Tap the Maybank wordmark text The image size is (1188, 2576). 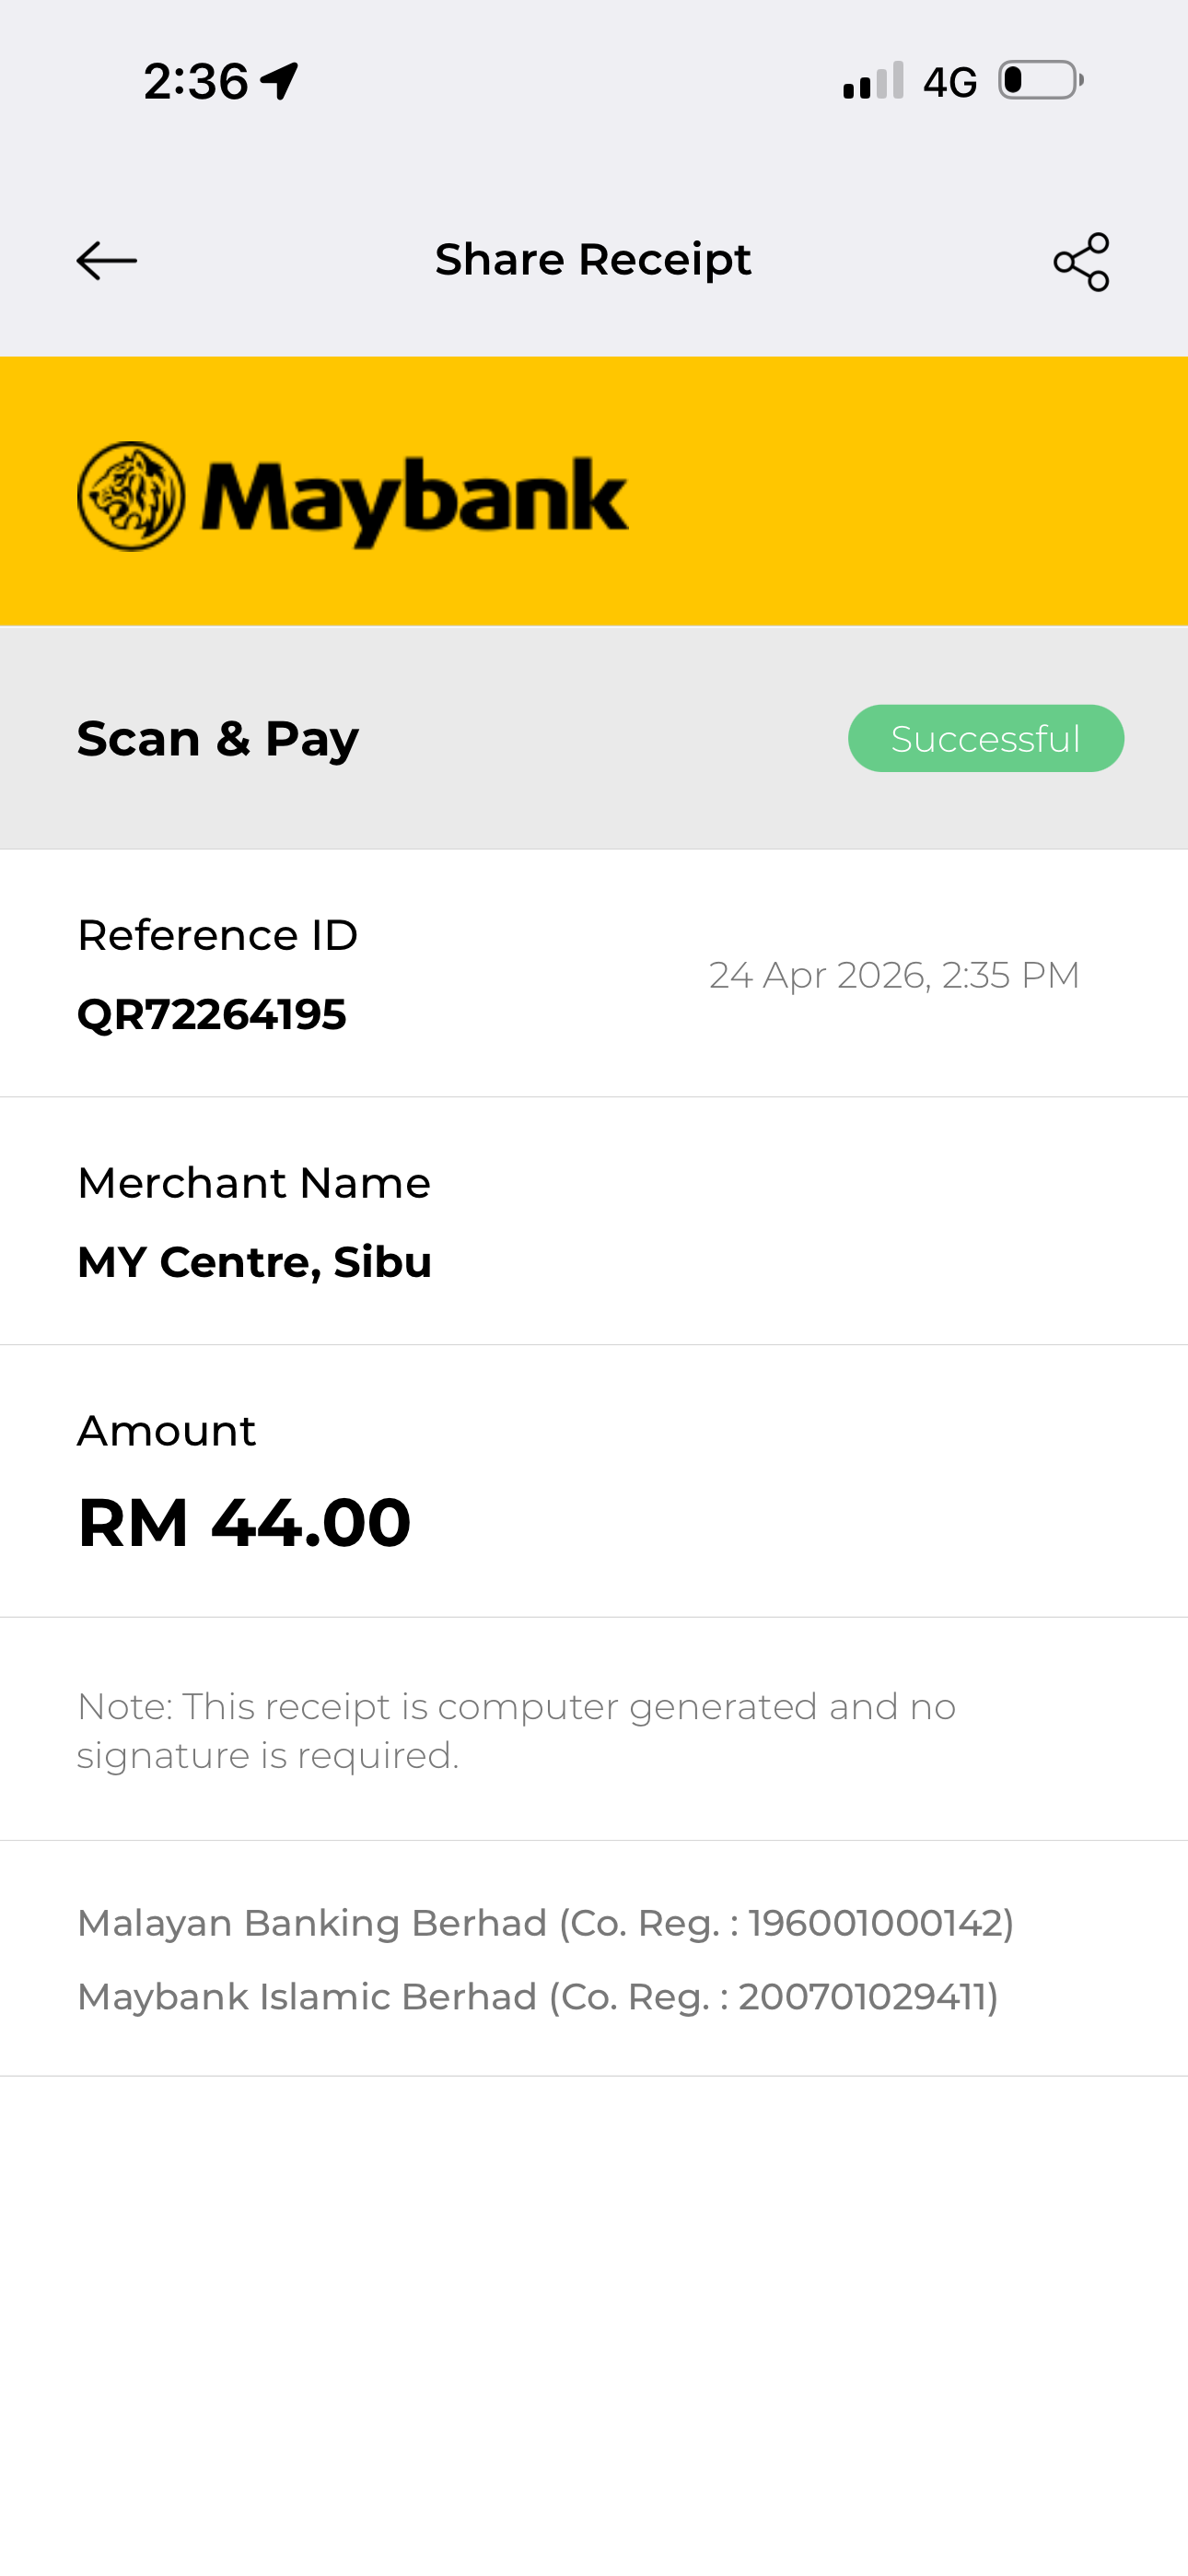point(415,500)
